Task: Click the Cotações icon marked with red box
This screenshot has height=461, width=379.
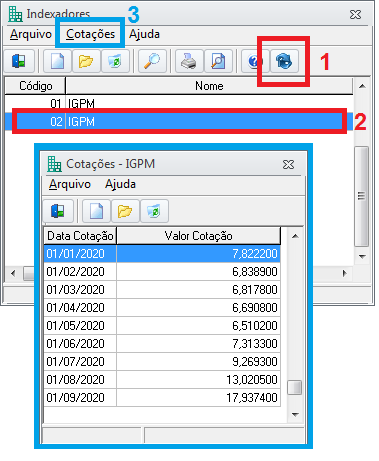Action: point(284,61)
